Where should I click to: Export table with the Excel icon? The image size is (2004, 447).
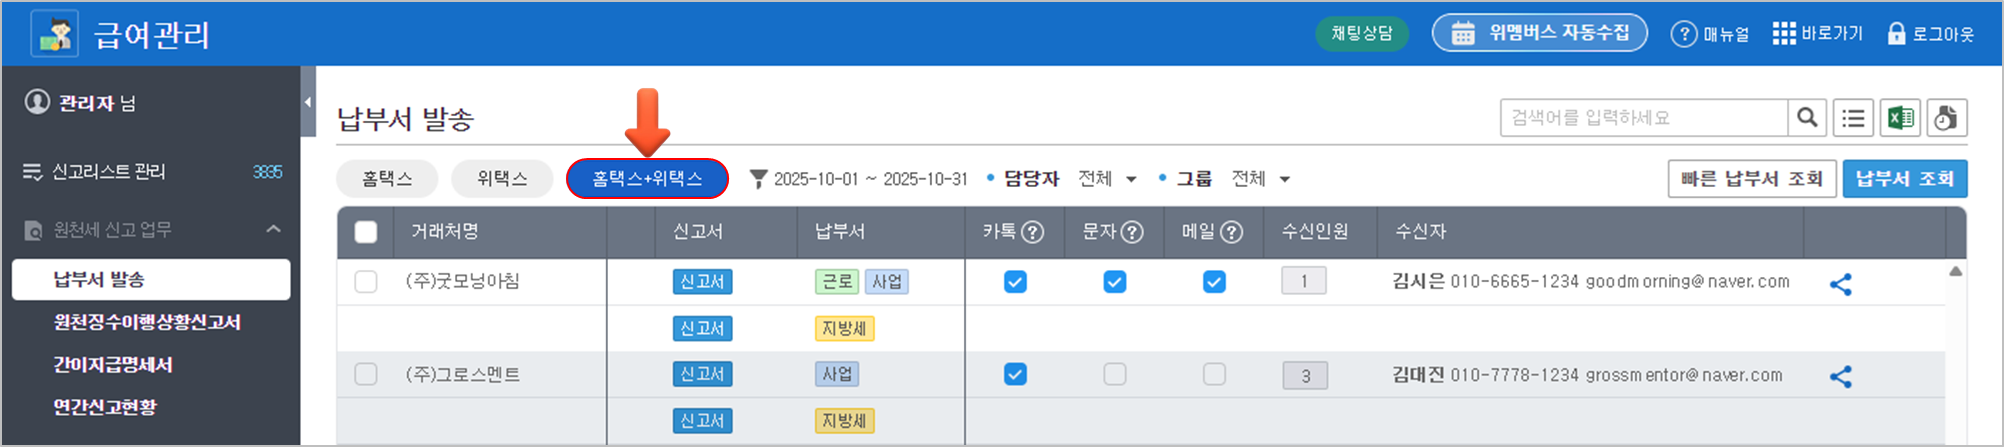tap(1900, 118)
